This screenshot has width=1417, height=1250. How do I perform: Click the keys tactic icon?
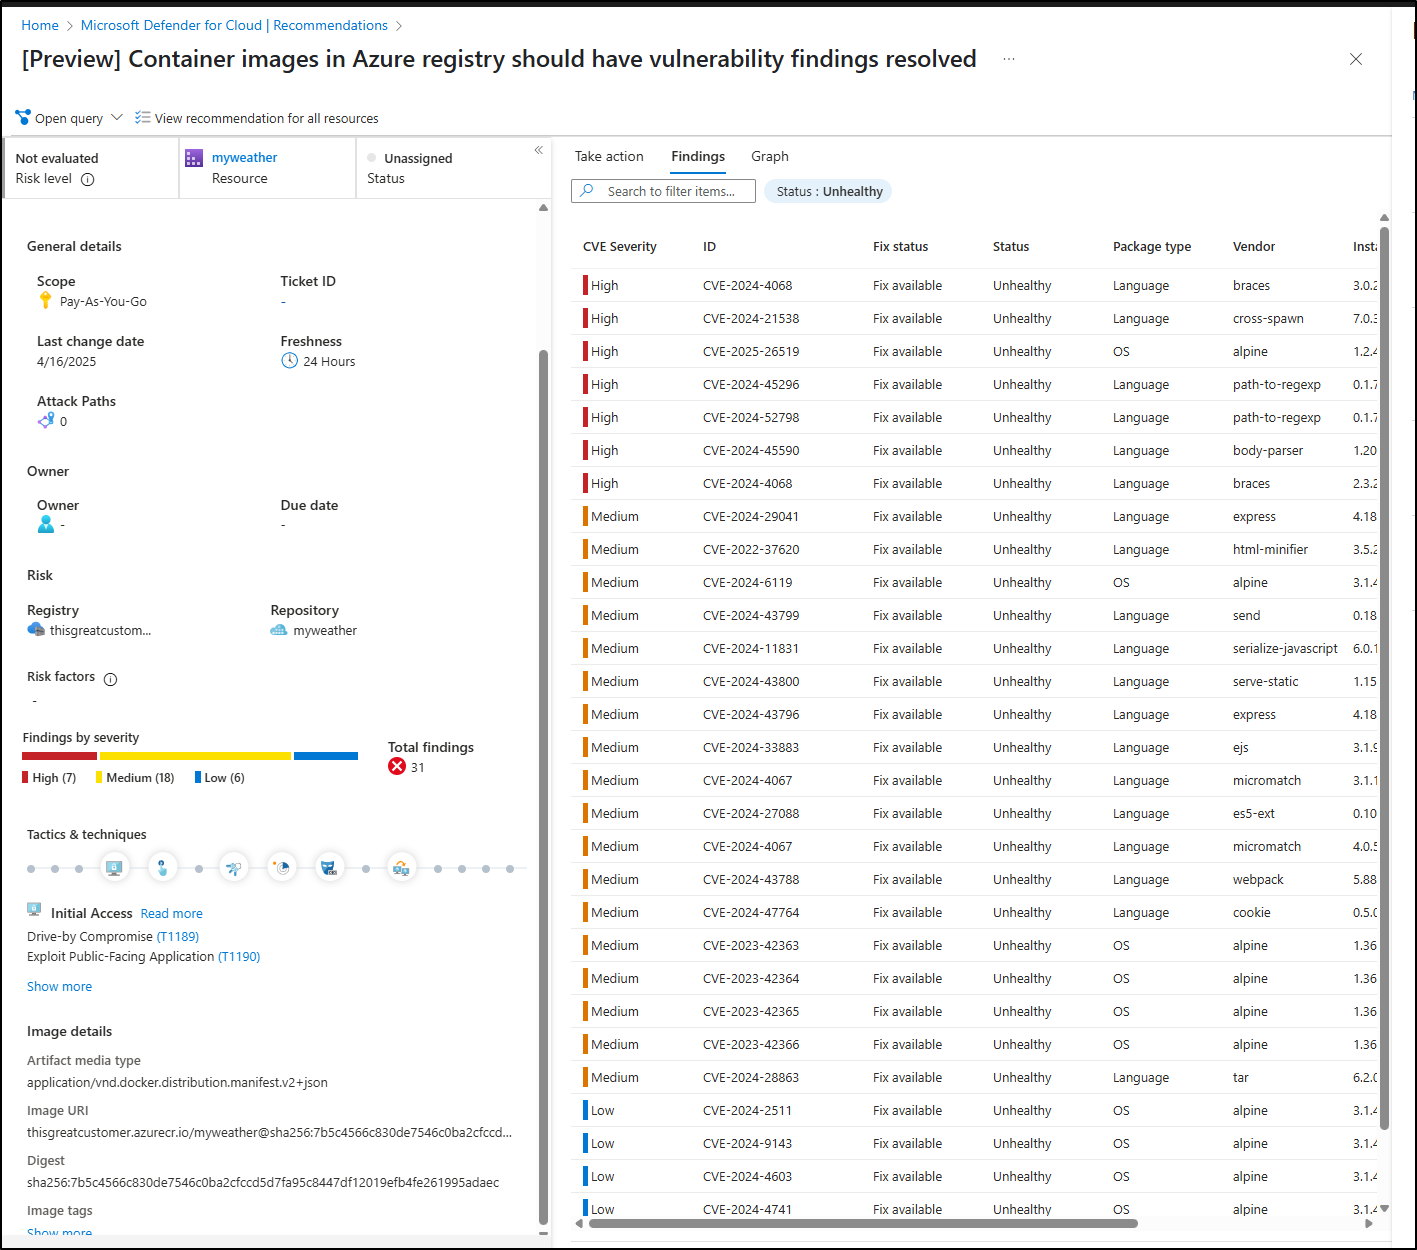[x=233, y=868]
